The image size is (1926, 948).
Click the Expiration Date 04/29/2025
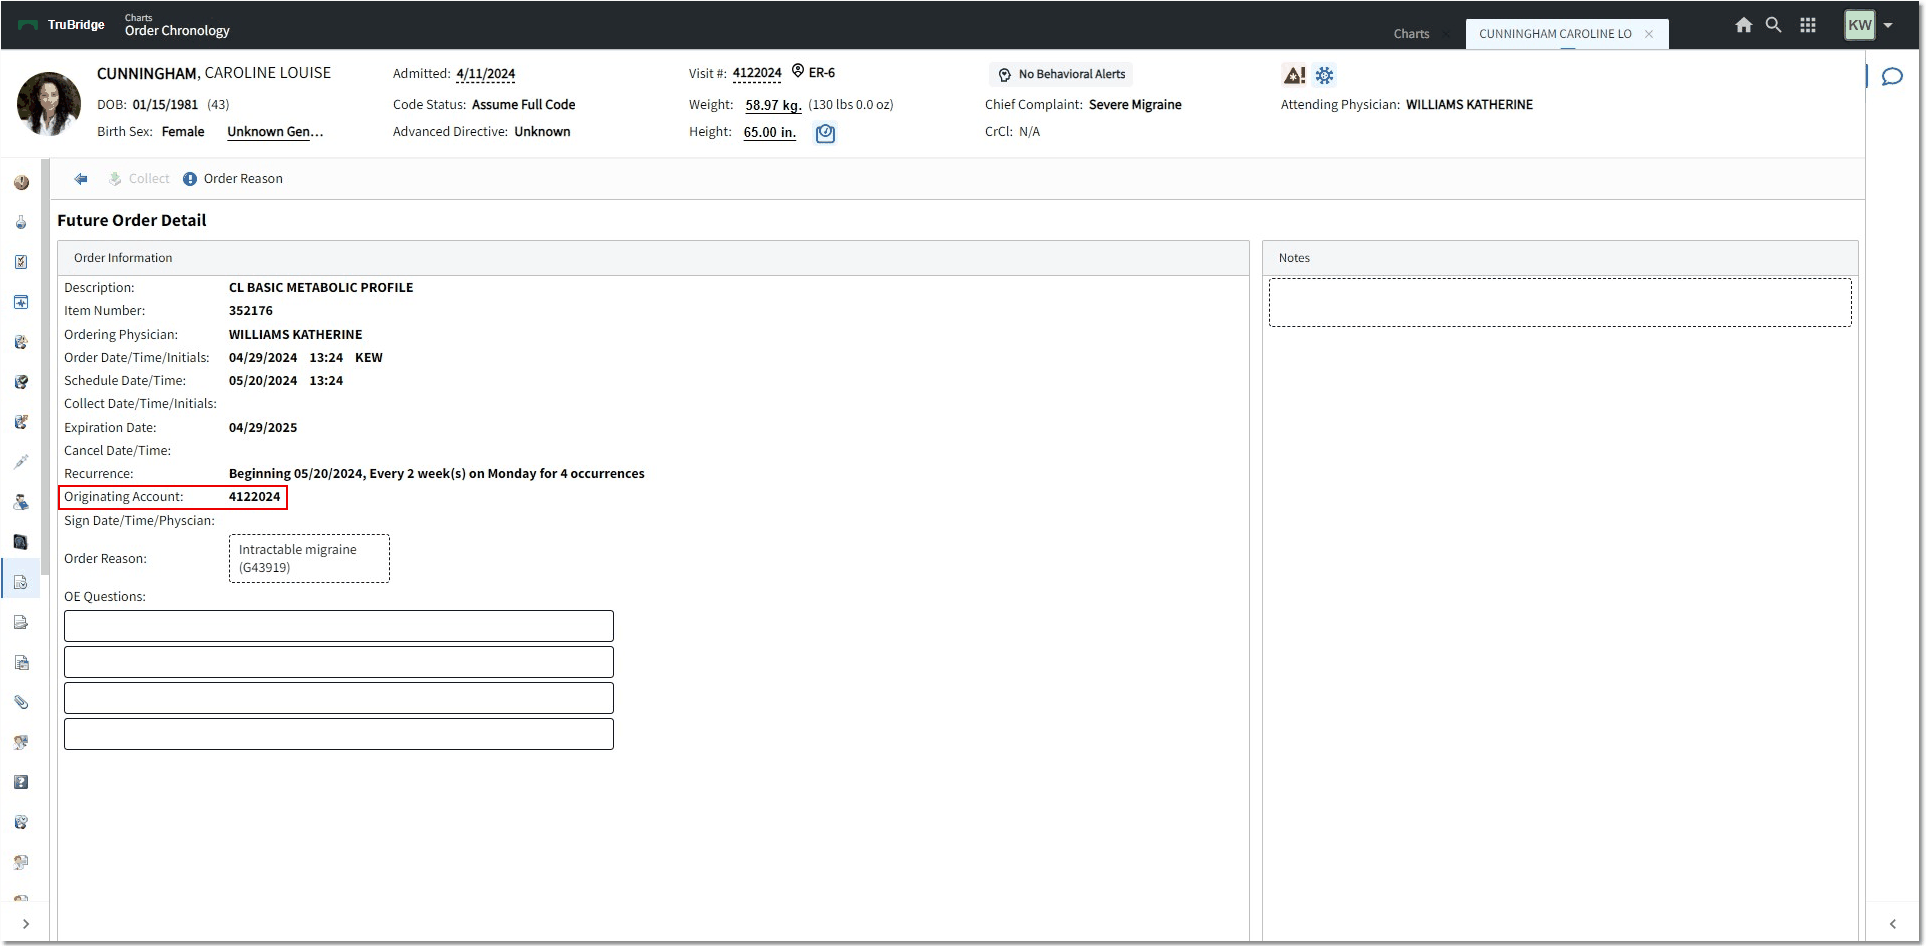[263, 428]
